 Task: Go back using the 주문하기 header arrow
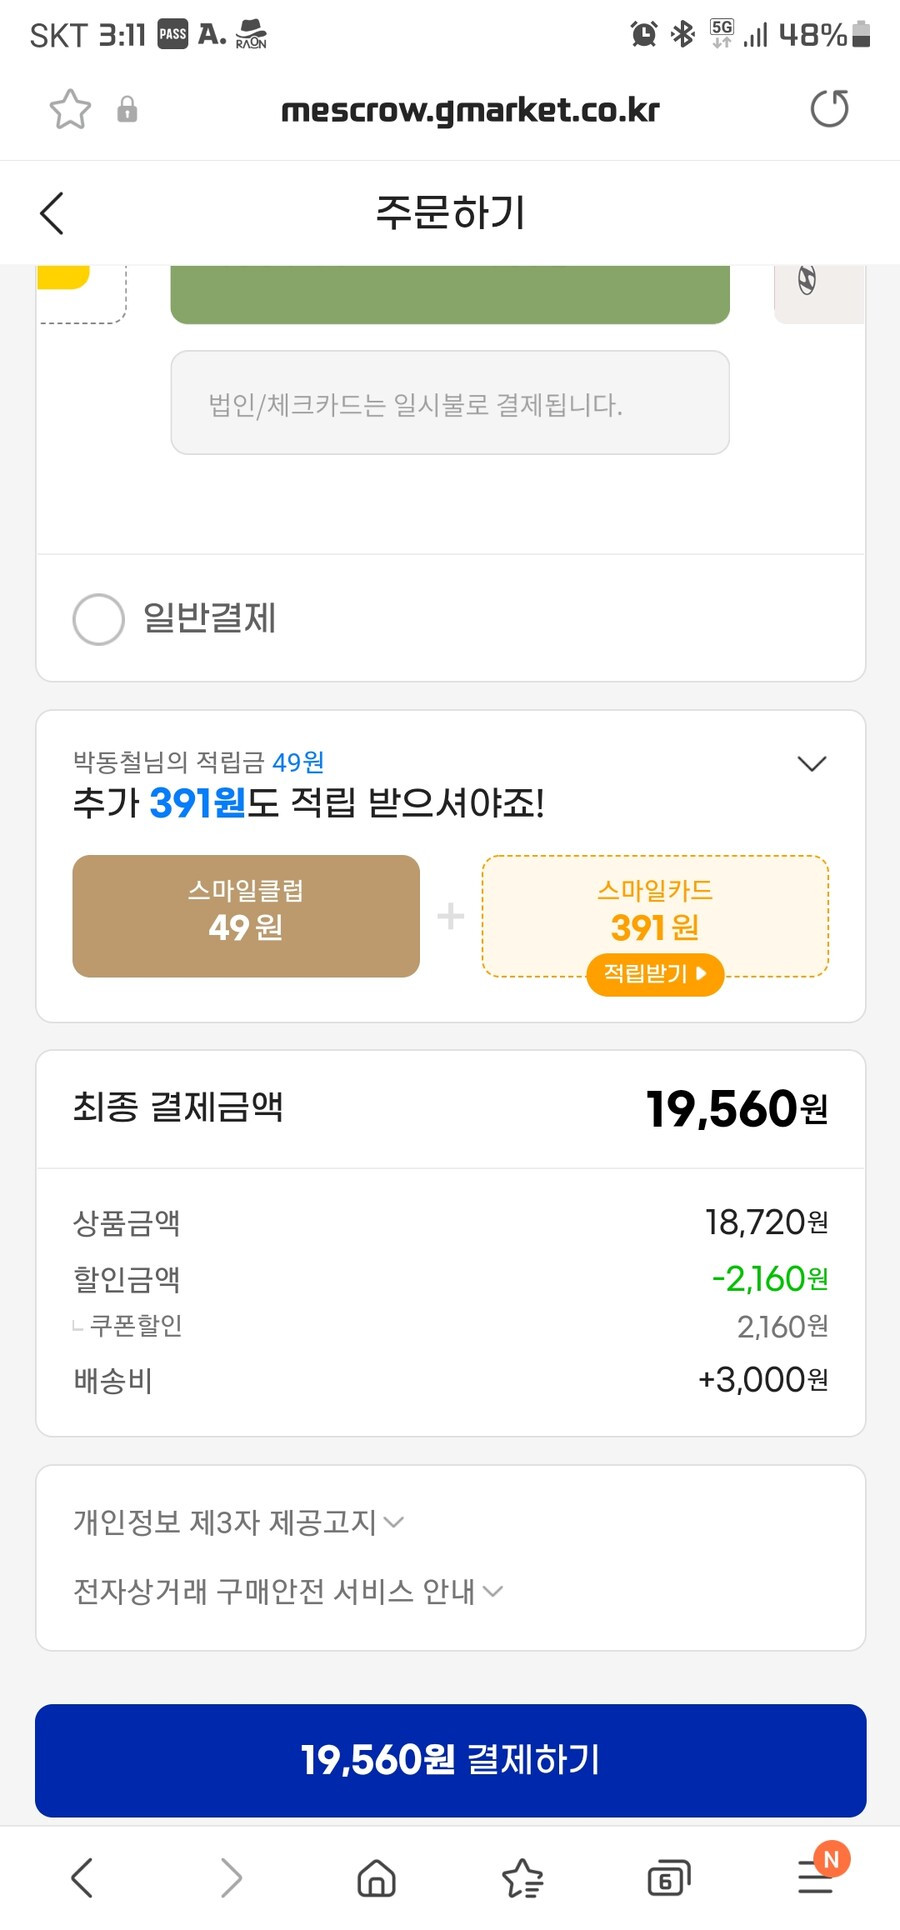click(x=52, y=213)
